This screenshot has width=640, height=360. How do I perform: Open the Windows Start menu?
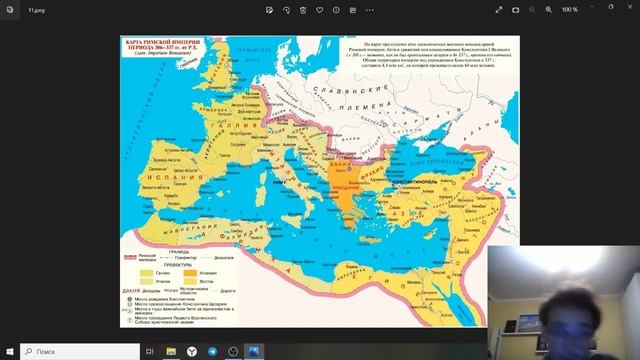point(10,351)
